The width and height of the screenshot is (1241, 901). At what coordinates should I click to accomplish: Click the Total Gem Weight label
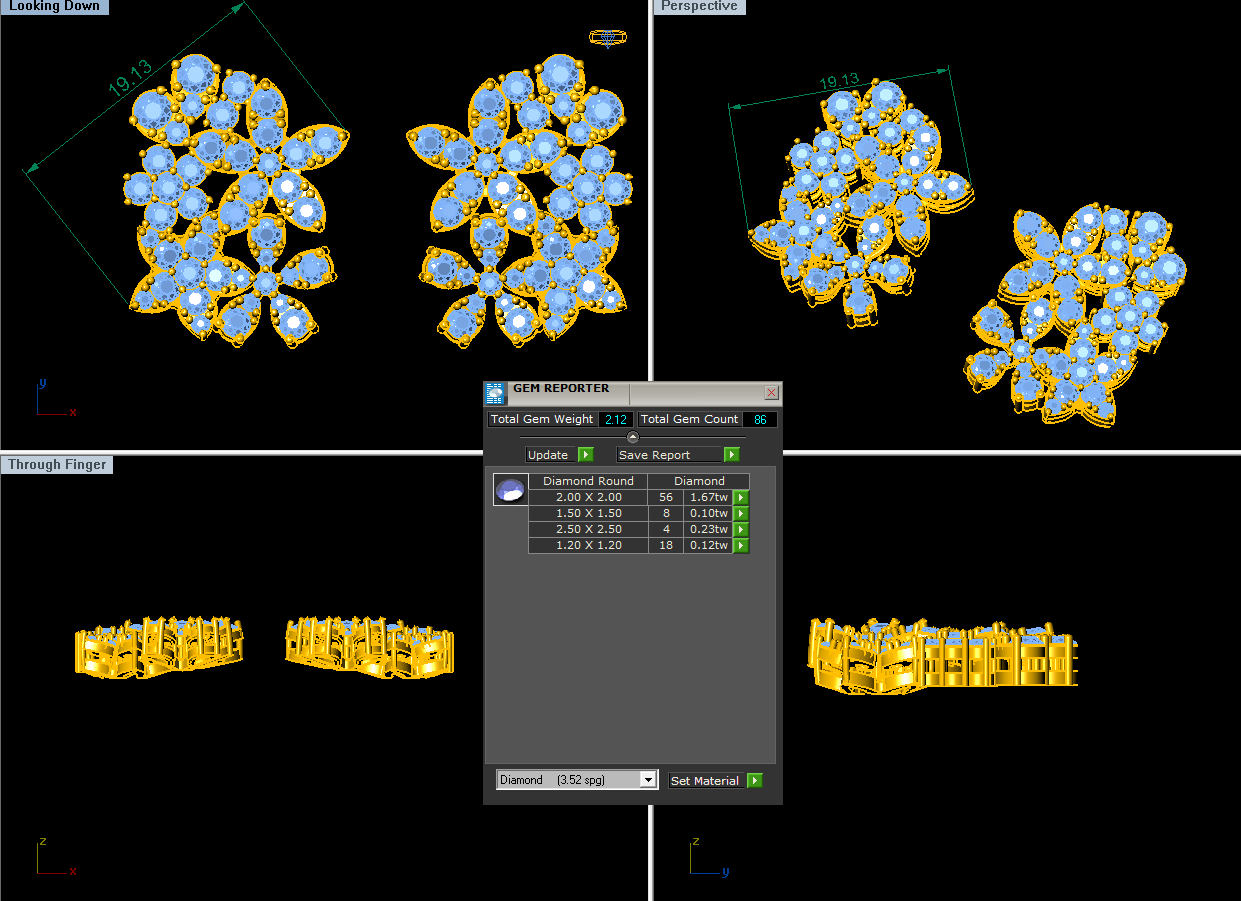(x=542, y=419)
